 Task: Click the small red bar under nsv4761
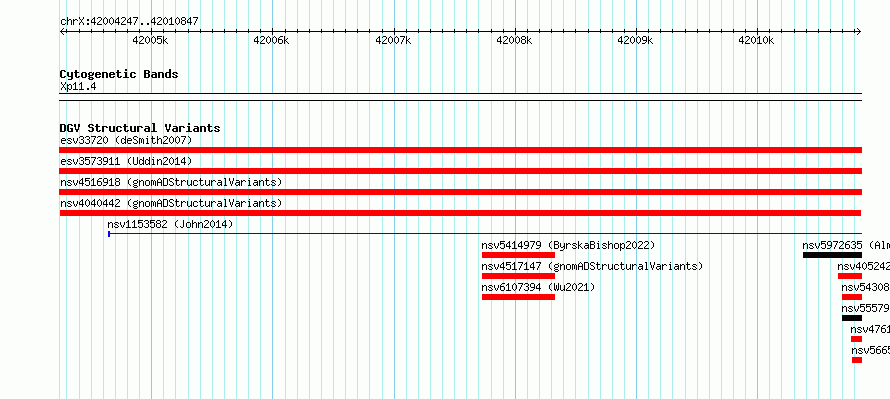[x=857, y=339]
